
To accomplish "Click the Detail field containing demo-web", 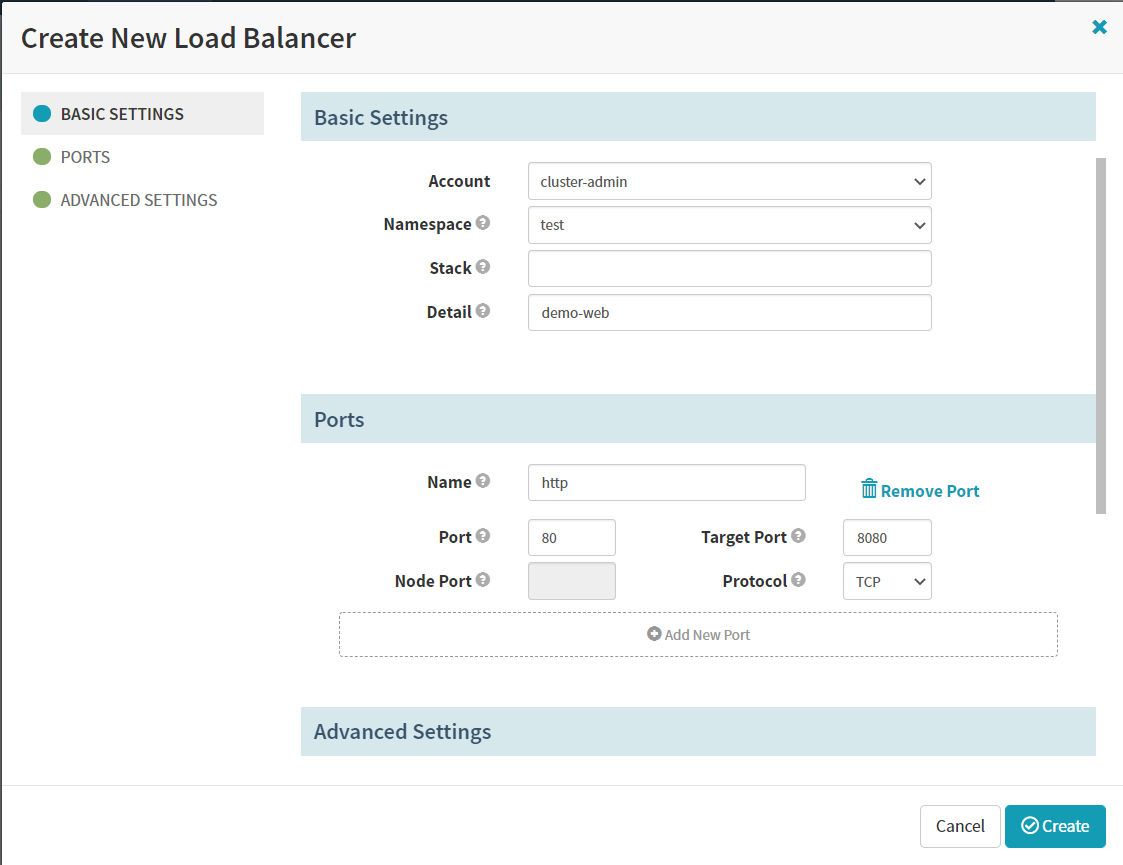I will pos(730,312).
